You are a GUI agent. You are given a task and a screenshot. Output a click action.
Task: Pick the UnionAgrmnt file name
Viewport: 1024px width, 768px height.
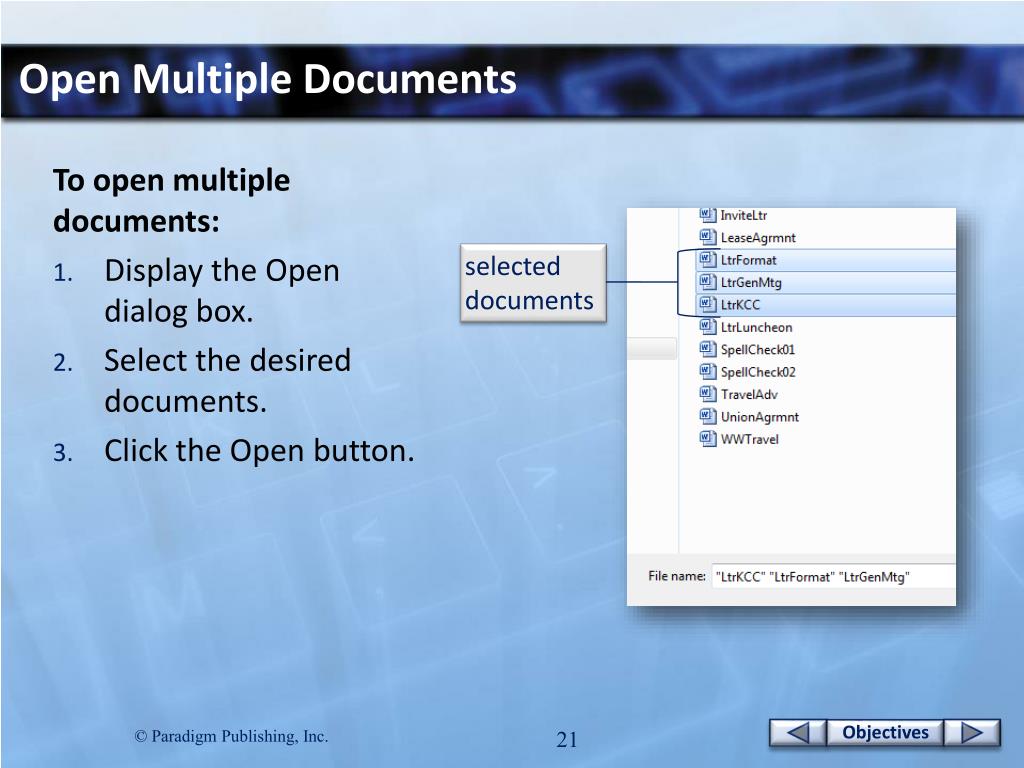pyautogui.click(x=760, y=417)
